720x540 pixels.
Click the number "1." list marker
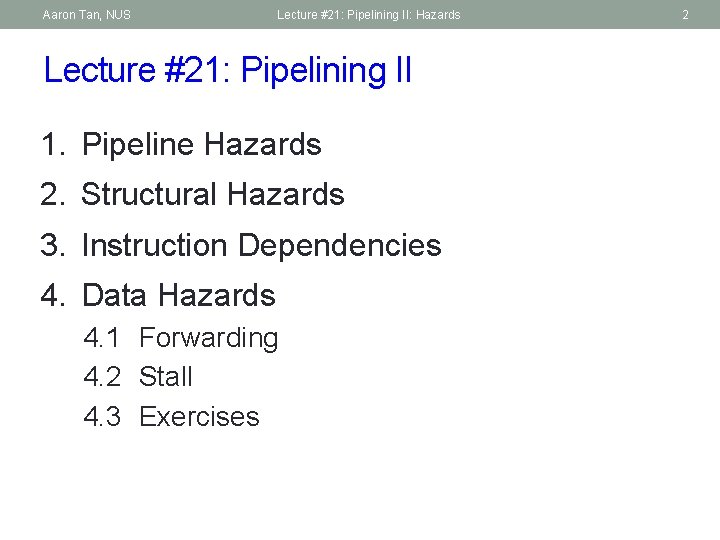(54, 145)
